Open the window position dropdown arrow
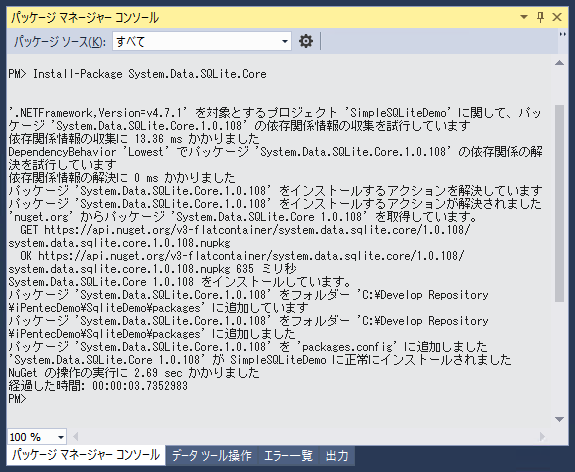Image resolution: width=575 pixels, height=472 pixels. point(524,17)
